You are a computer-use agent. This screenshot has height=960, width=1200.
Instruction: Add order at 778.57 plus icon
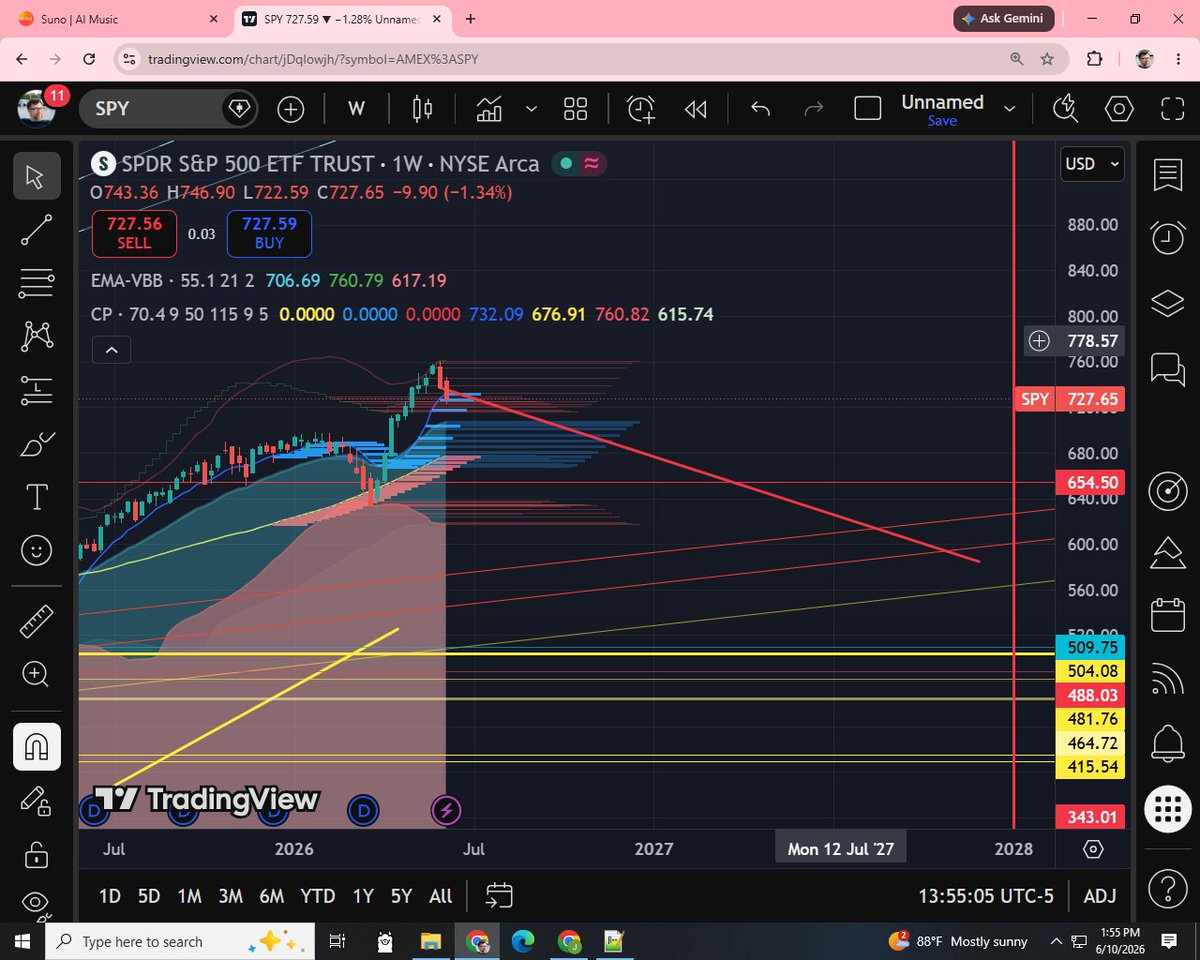pyautogui.click(x=1039, y=341)
